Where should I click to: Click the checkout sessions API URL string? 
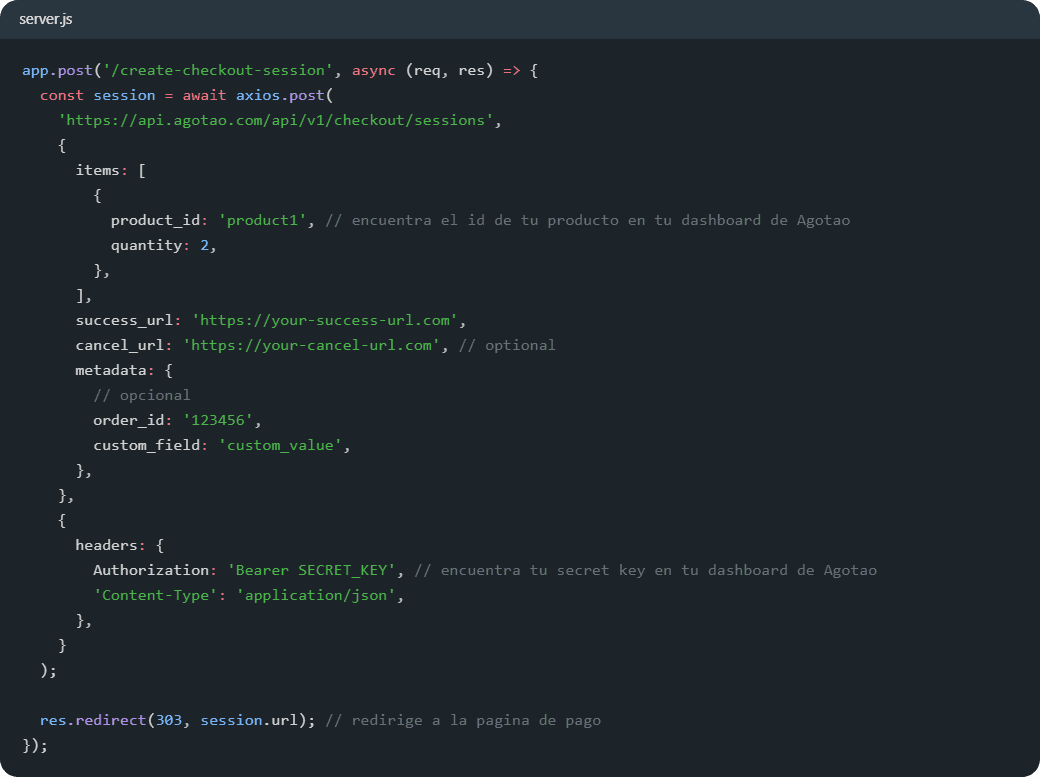[275, 120]
